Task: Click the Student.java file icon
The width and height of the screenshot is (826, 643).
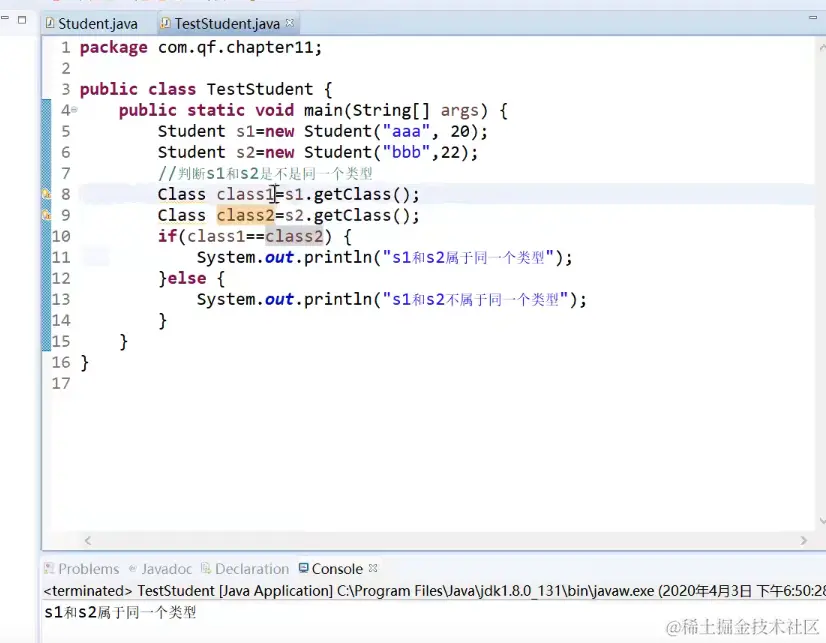Action: 50,23
